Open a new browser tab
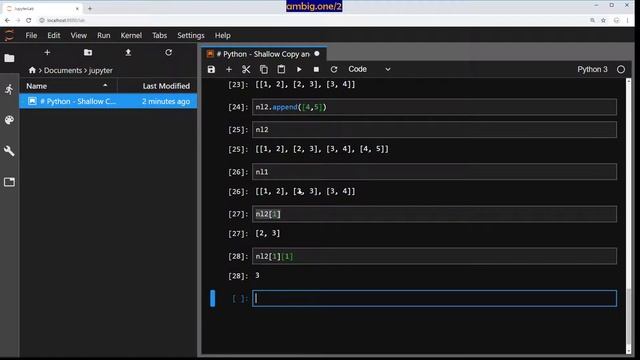The image size is (640, 360). click(x=90, y=8)
